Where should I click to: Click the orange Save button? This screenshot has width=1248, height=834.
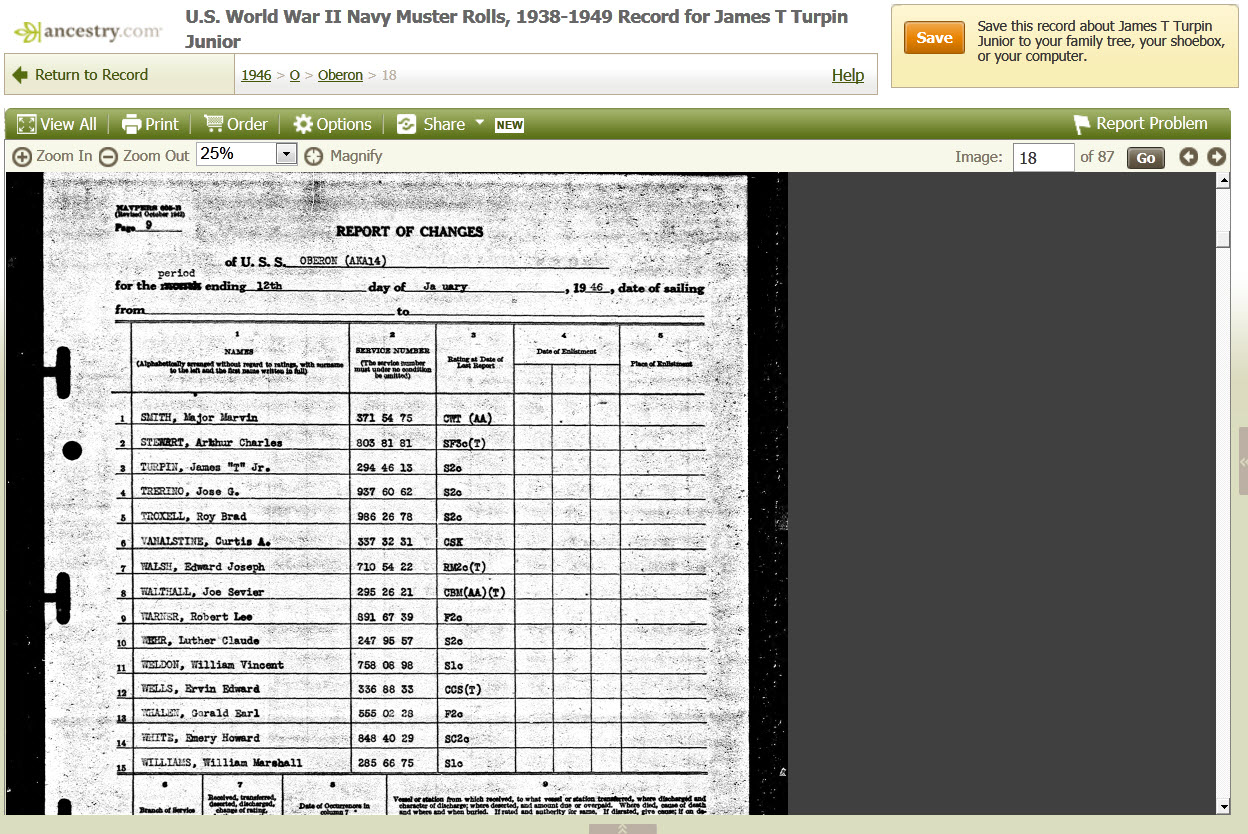click(x=934, y=38)
